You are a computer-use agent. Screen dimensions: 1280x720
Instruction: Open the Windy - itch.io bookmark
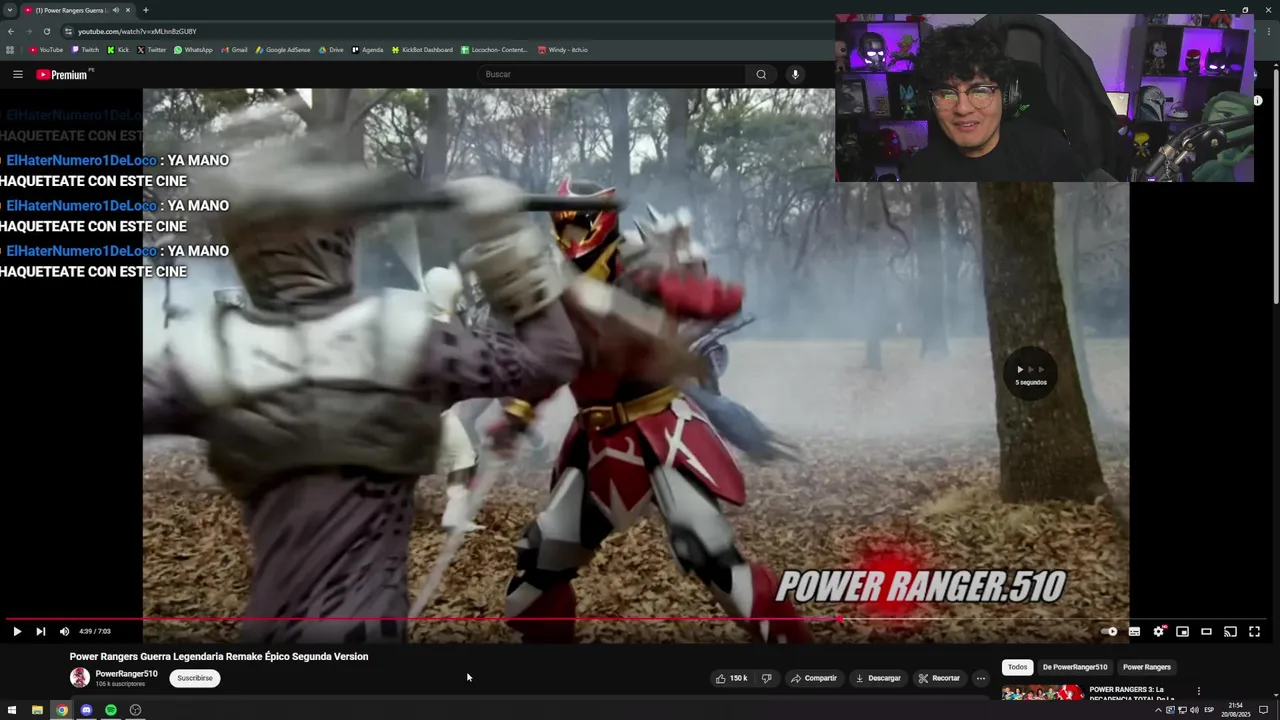(563, 50)
